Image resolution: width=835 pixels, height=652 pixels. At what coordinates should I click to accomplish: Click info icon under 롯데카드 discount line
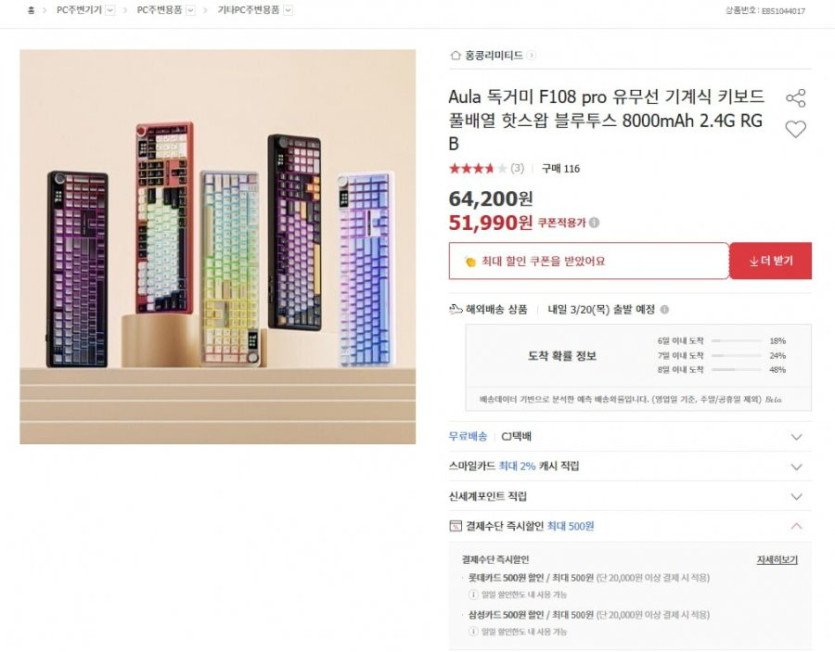[x=473, y=594]
